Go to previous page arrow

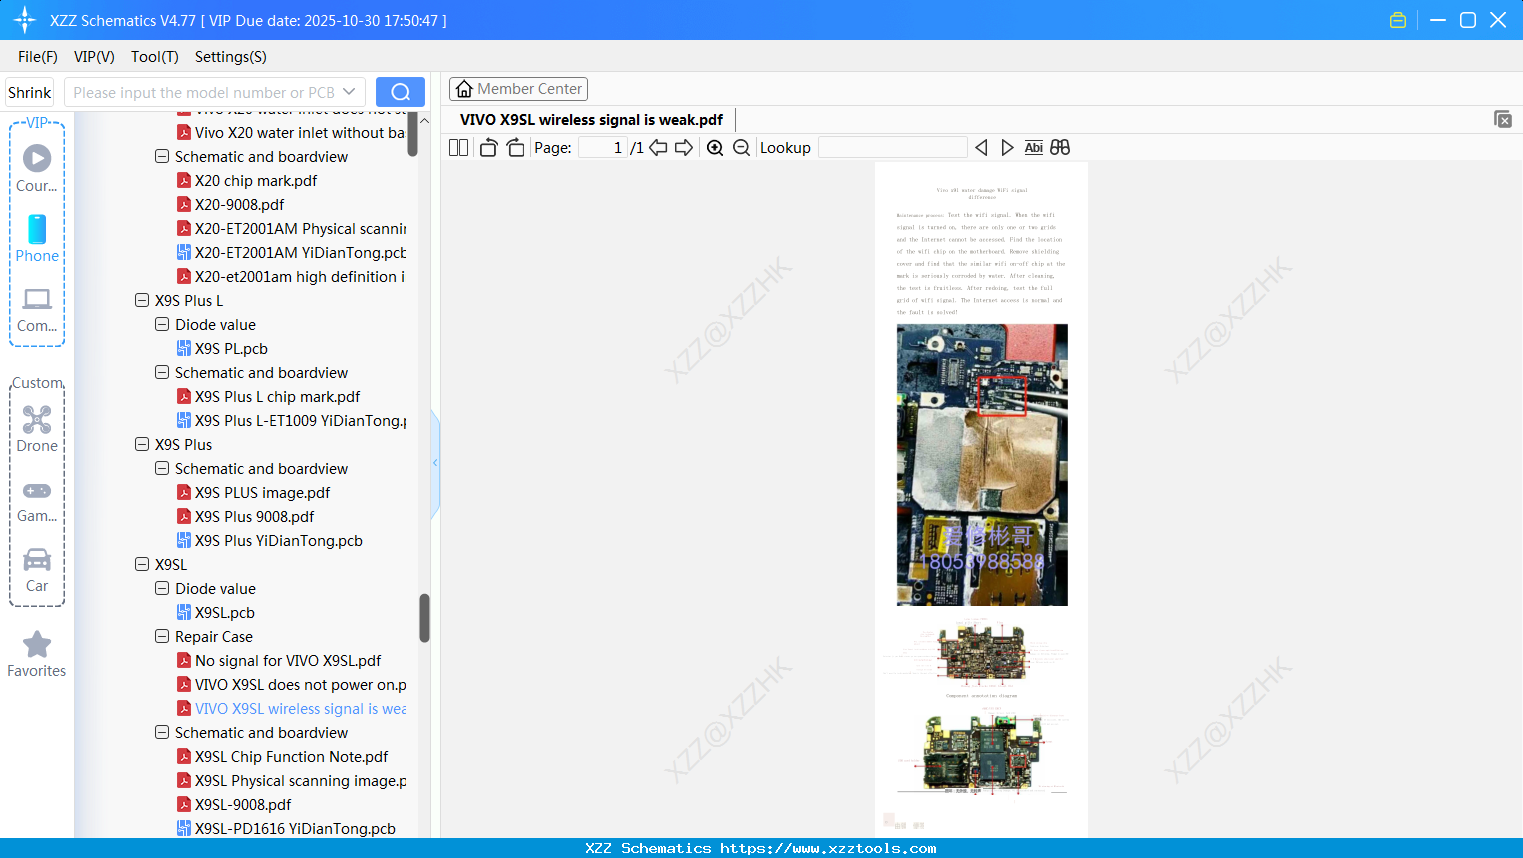[x=658, y=148]
